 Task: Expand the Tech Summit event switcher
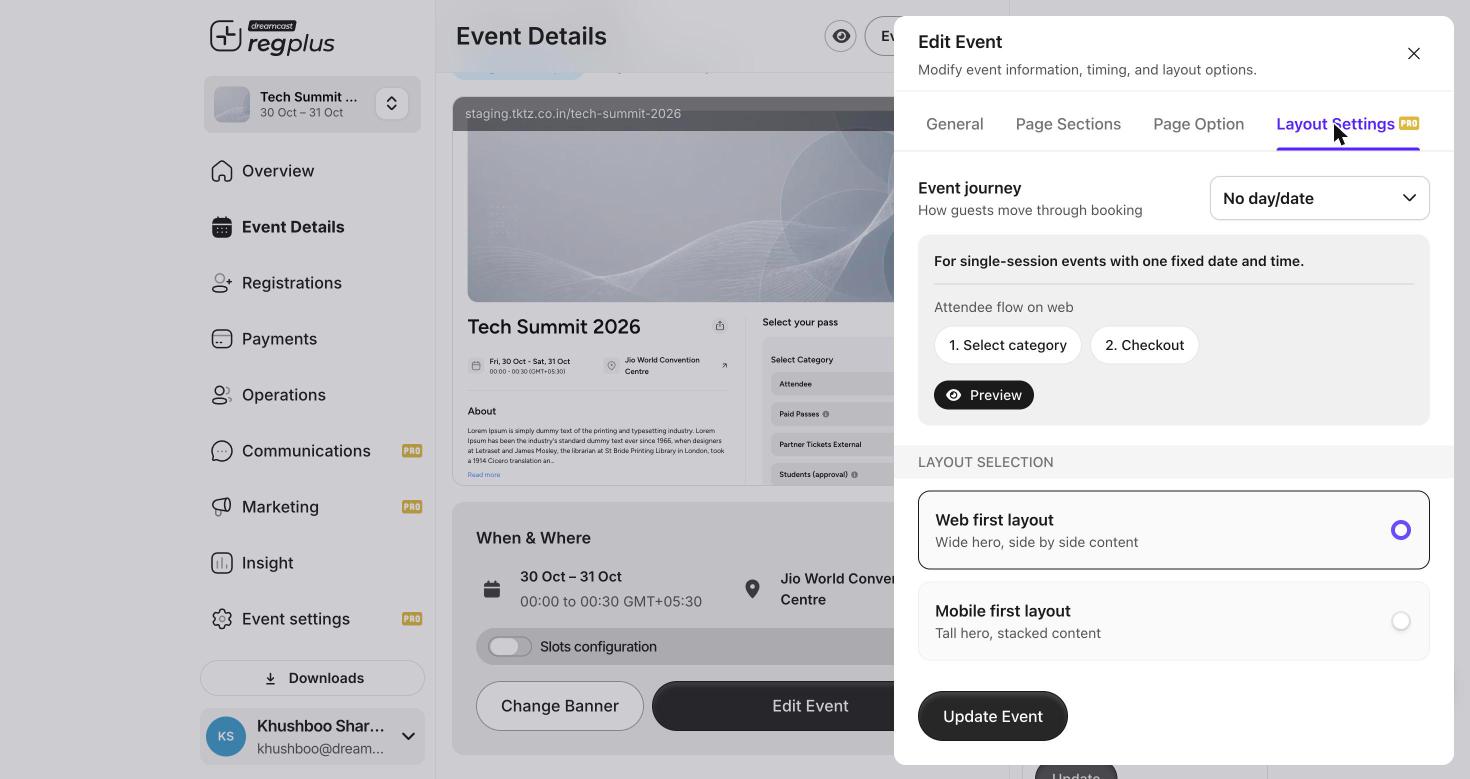click(392, 104)
